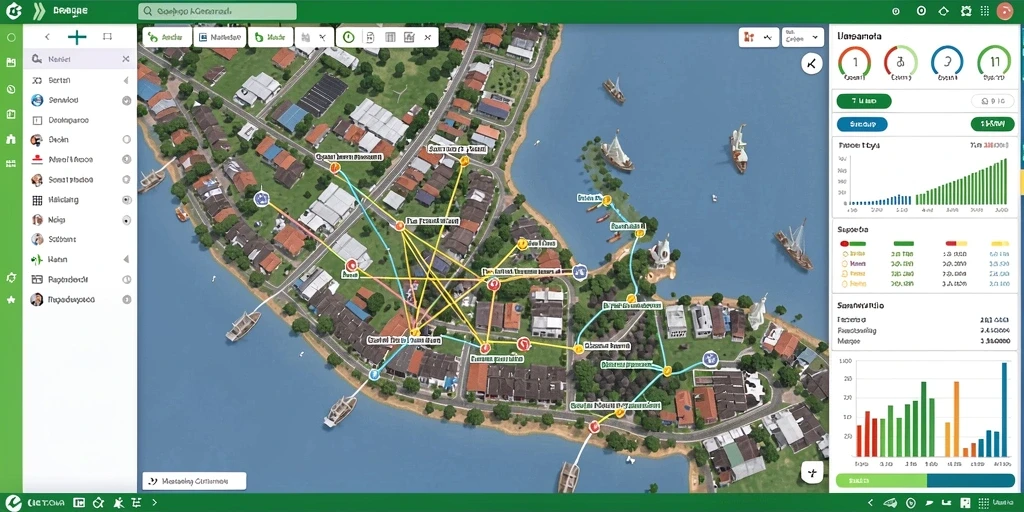Click the star icon in the left rail

10,300
